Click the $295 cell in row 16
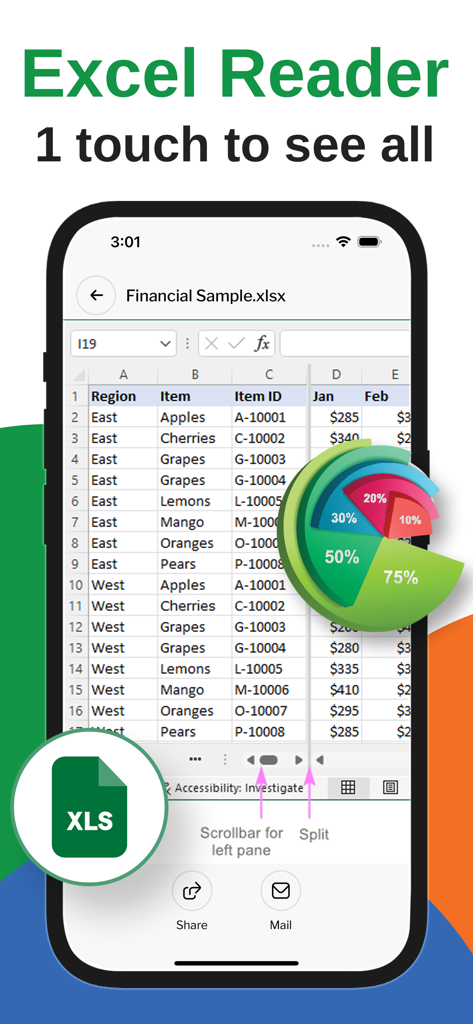The height and width of the screenshot is (1024, 473). (336, 711)
